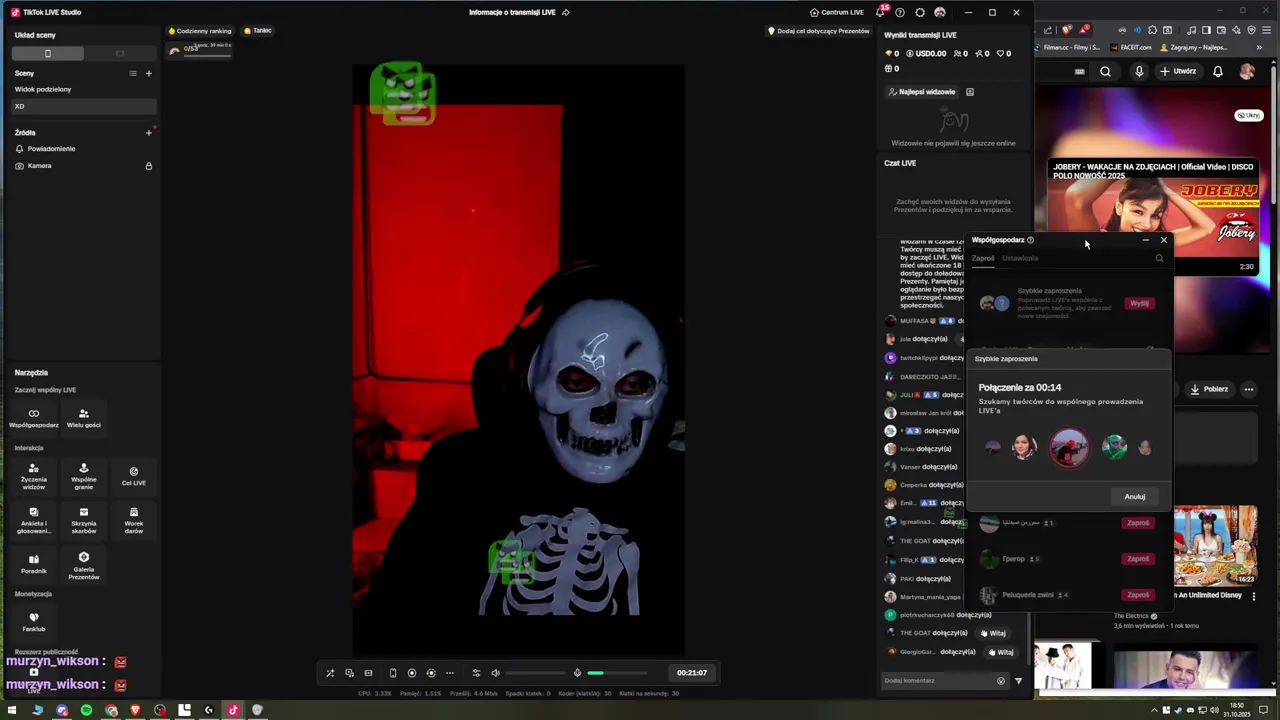
Task: Switch to the Zaproś tab
Action: pyautogui.click(x=983, y=258)
